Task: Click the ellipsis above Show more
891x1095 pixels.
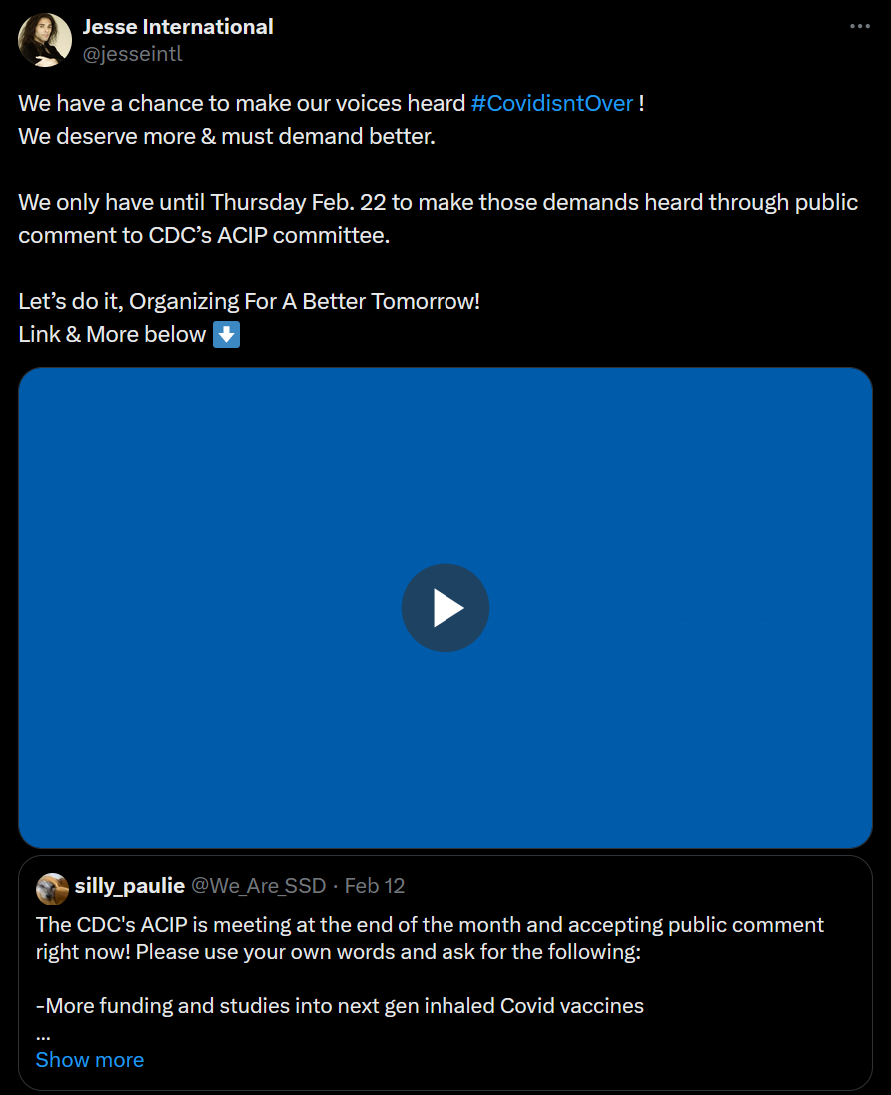Action: click(43, 1037)
